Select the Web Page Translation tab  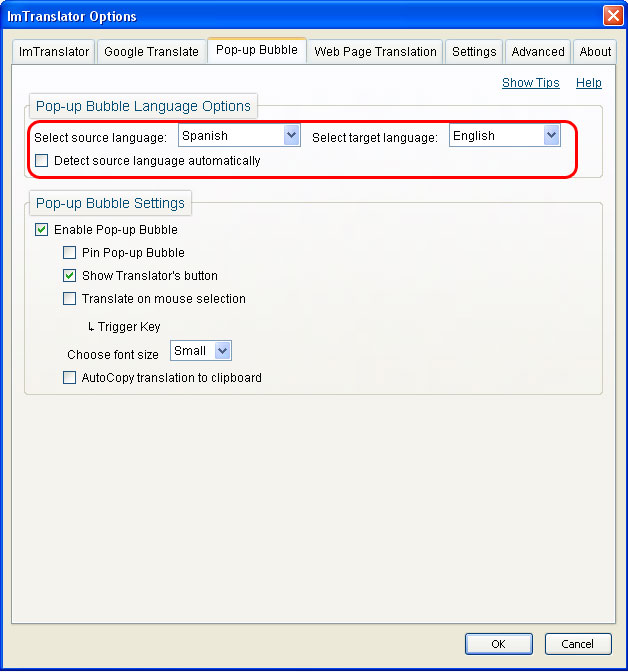pos(375,52)
